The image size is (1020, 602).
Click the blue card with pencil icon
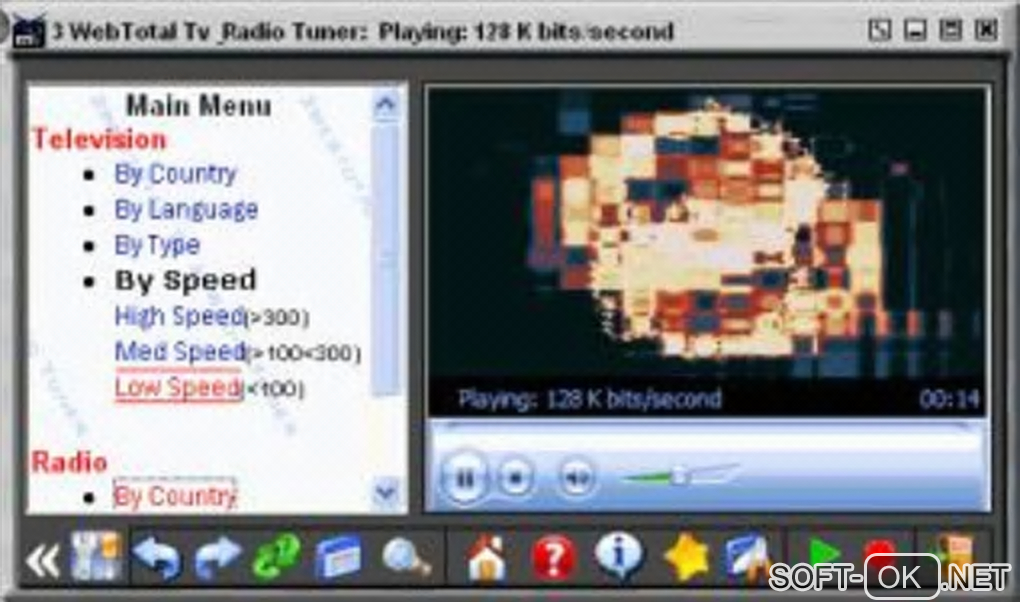pyautogui.click(x=747, y=556)
